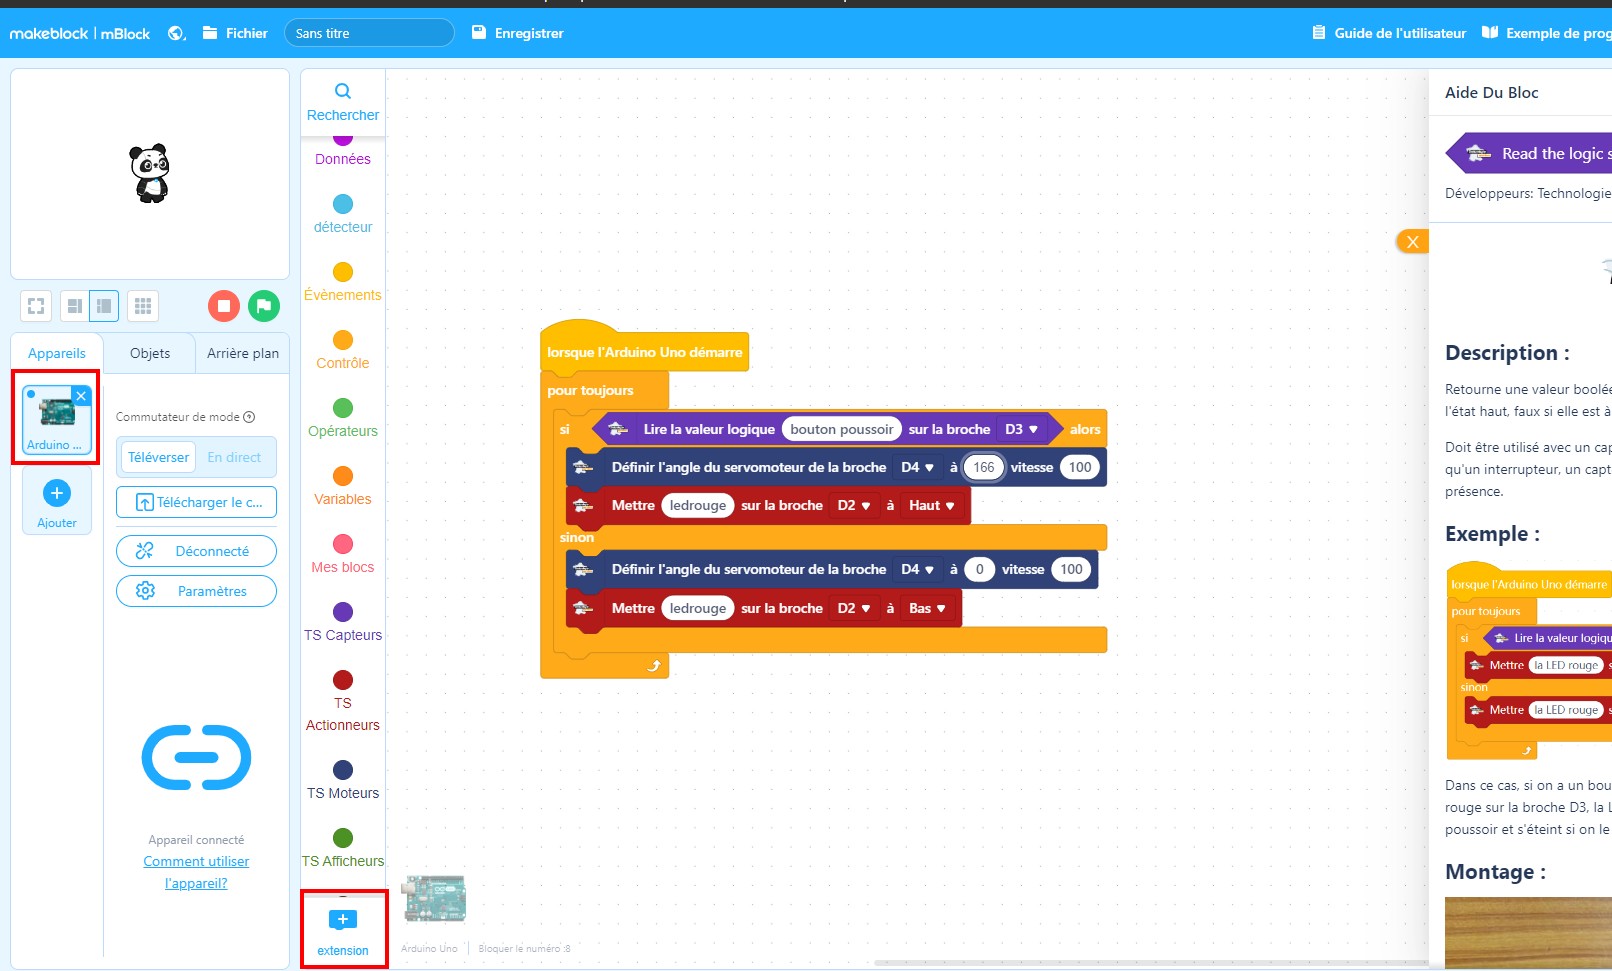Open the Bas level dropdown

point(927,608)
